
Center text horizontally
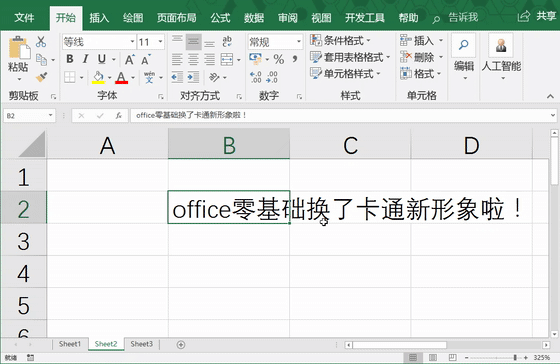(193, 59)
